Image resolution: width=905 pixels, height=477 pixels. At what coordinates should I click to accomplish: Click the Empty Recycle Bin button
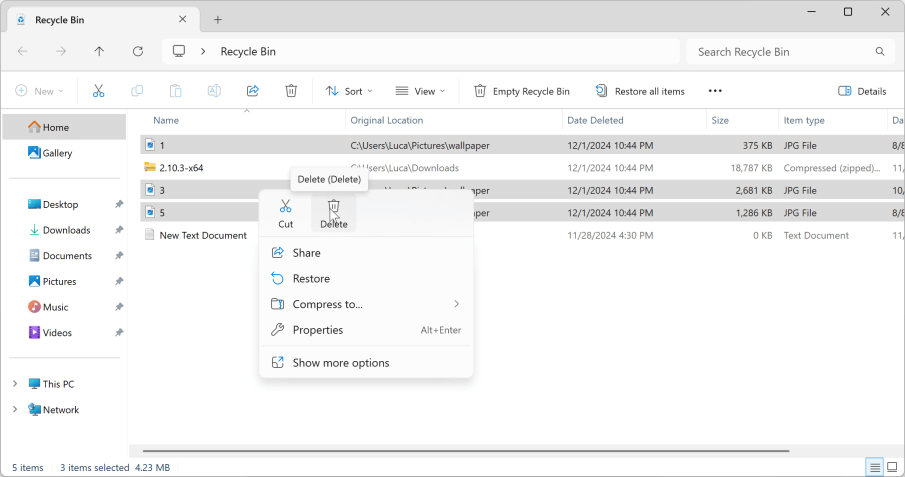click(x=521, y=91)
